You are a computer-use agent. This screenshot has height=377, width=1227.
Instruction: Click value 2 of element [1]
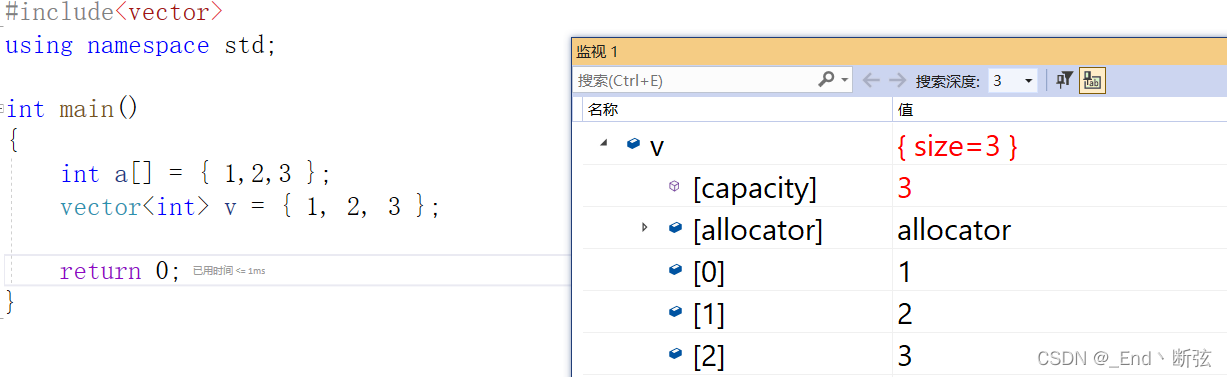[905, 314]
